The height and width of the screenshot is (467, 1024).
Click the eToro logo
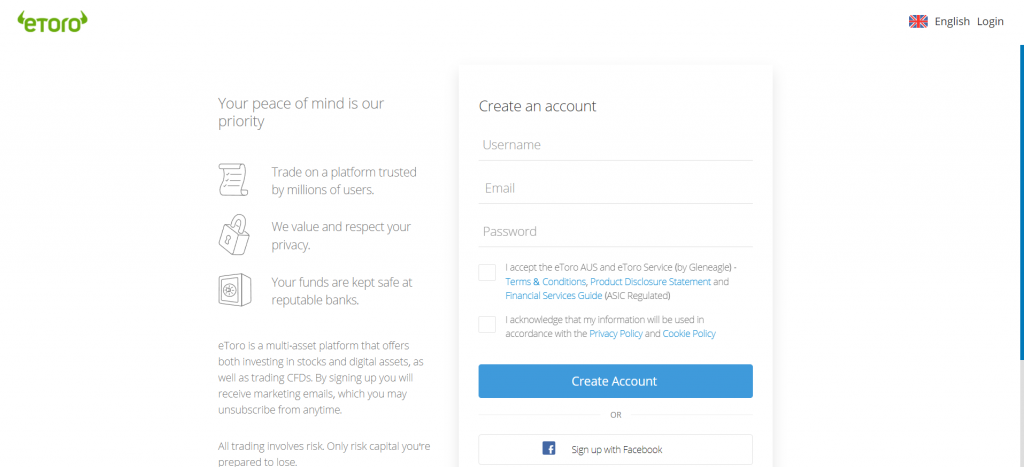tap(52, 20)
